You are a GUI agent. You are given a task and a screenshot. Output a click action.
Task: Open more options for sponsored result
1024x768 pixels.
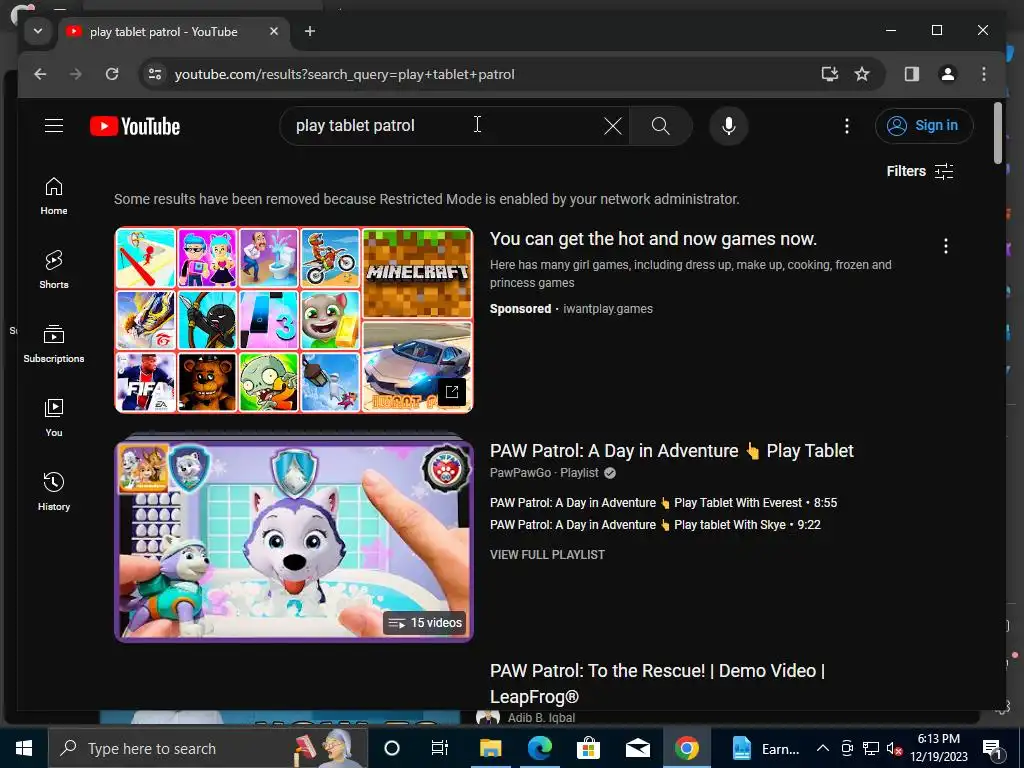click(946, 246)
